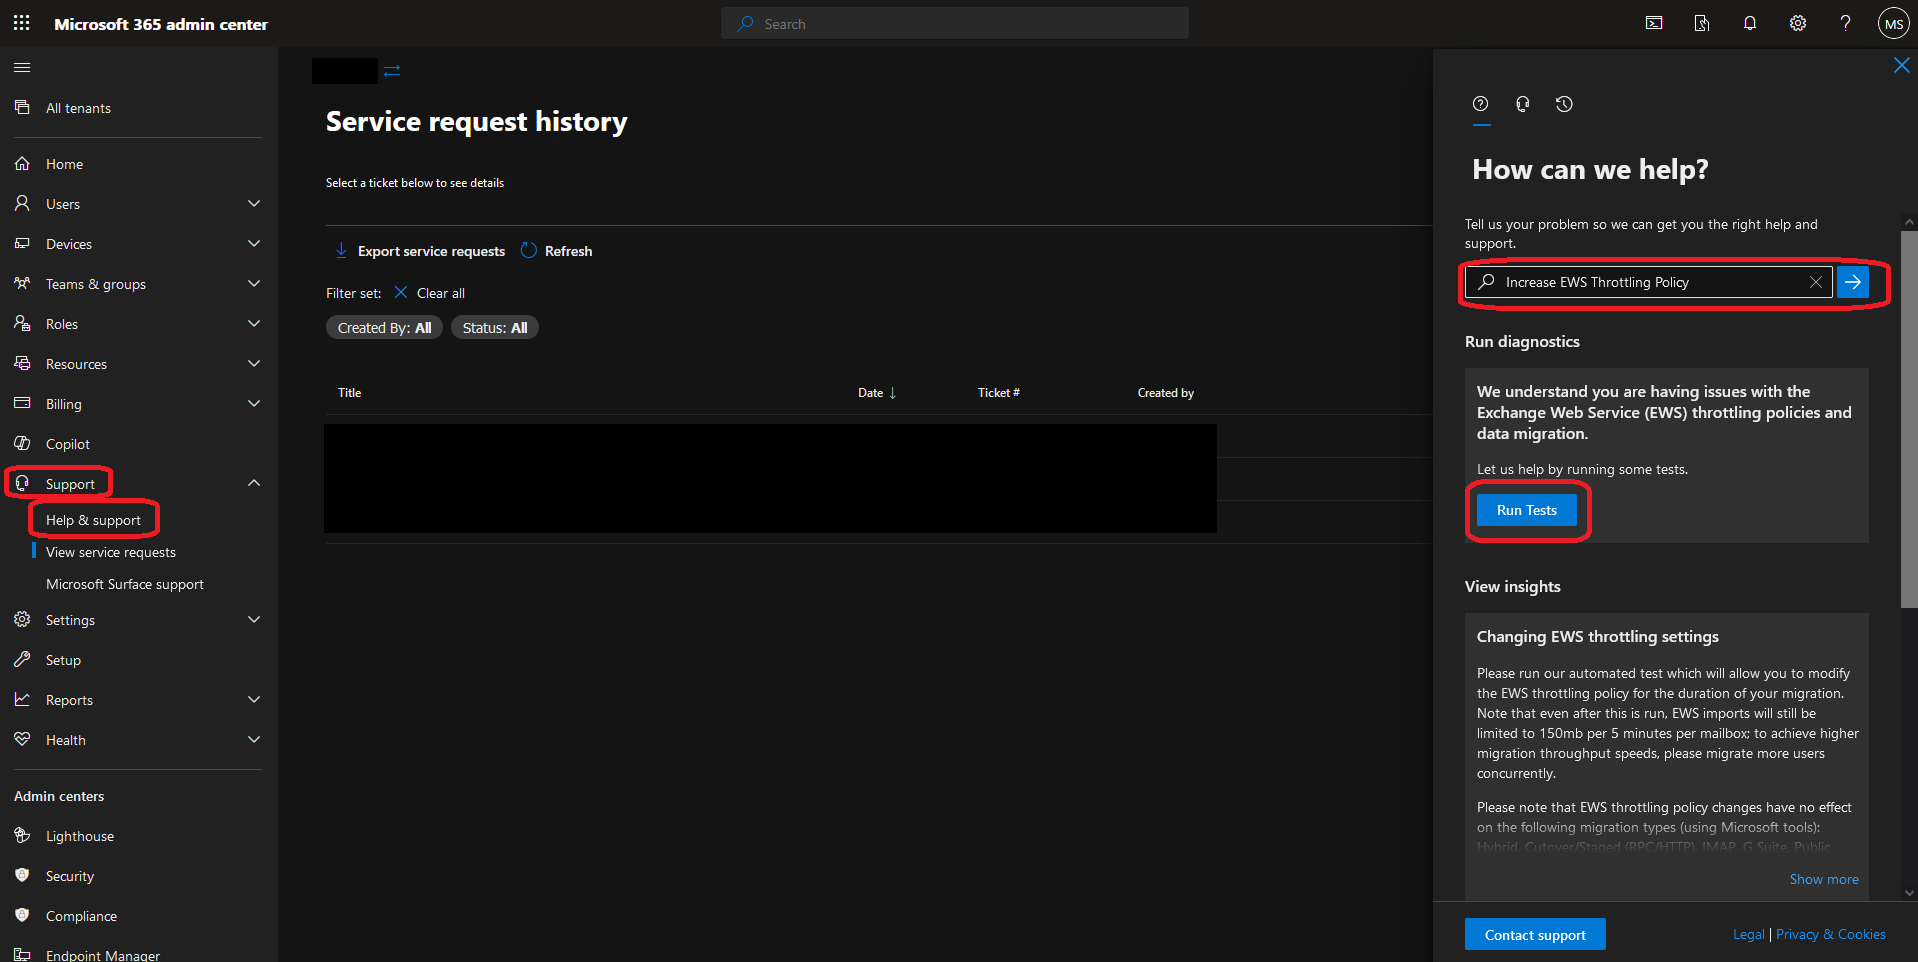Open the settings gear in top bar
The image size is (1918, 962).
1797,23
